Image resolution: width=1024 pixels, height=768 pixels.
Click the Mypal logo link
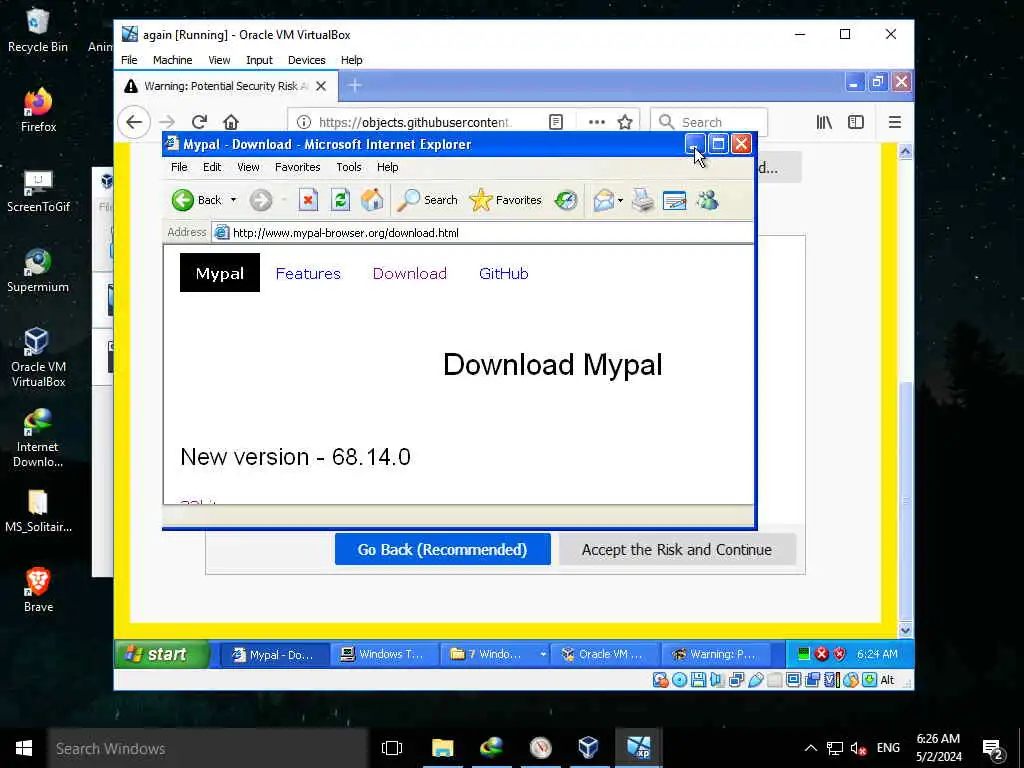[x=219, y=273]
